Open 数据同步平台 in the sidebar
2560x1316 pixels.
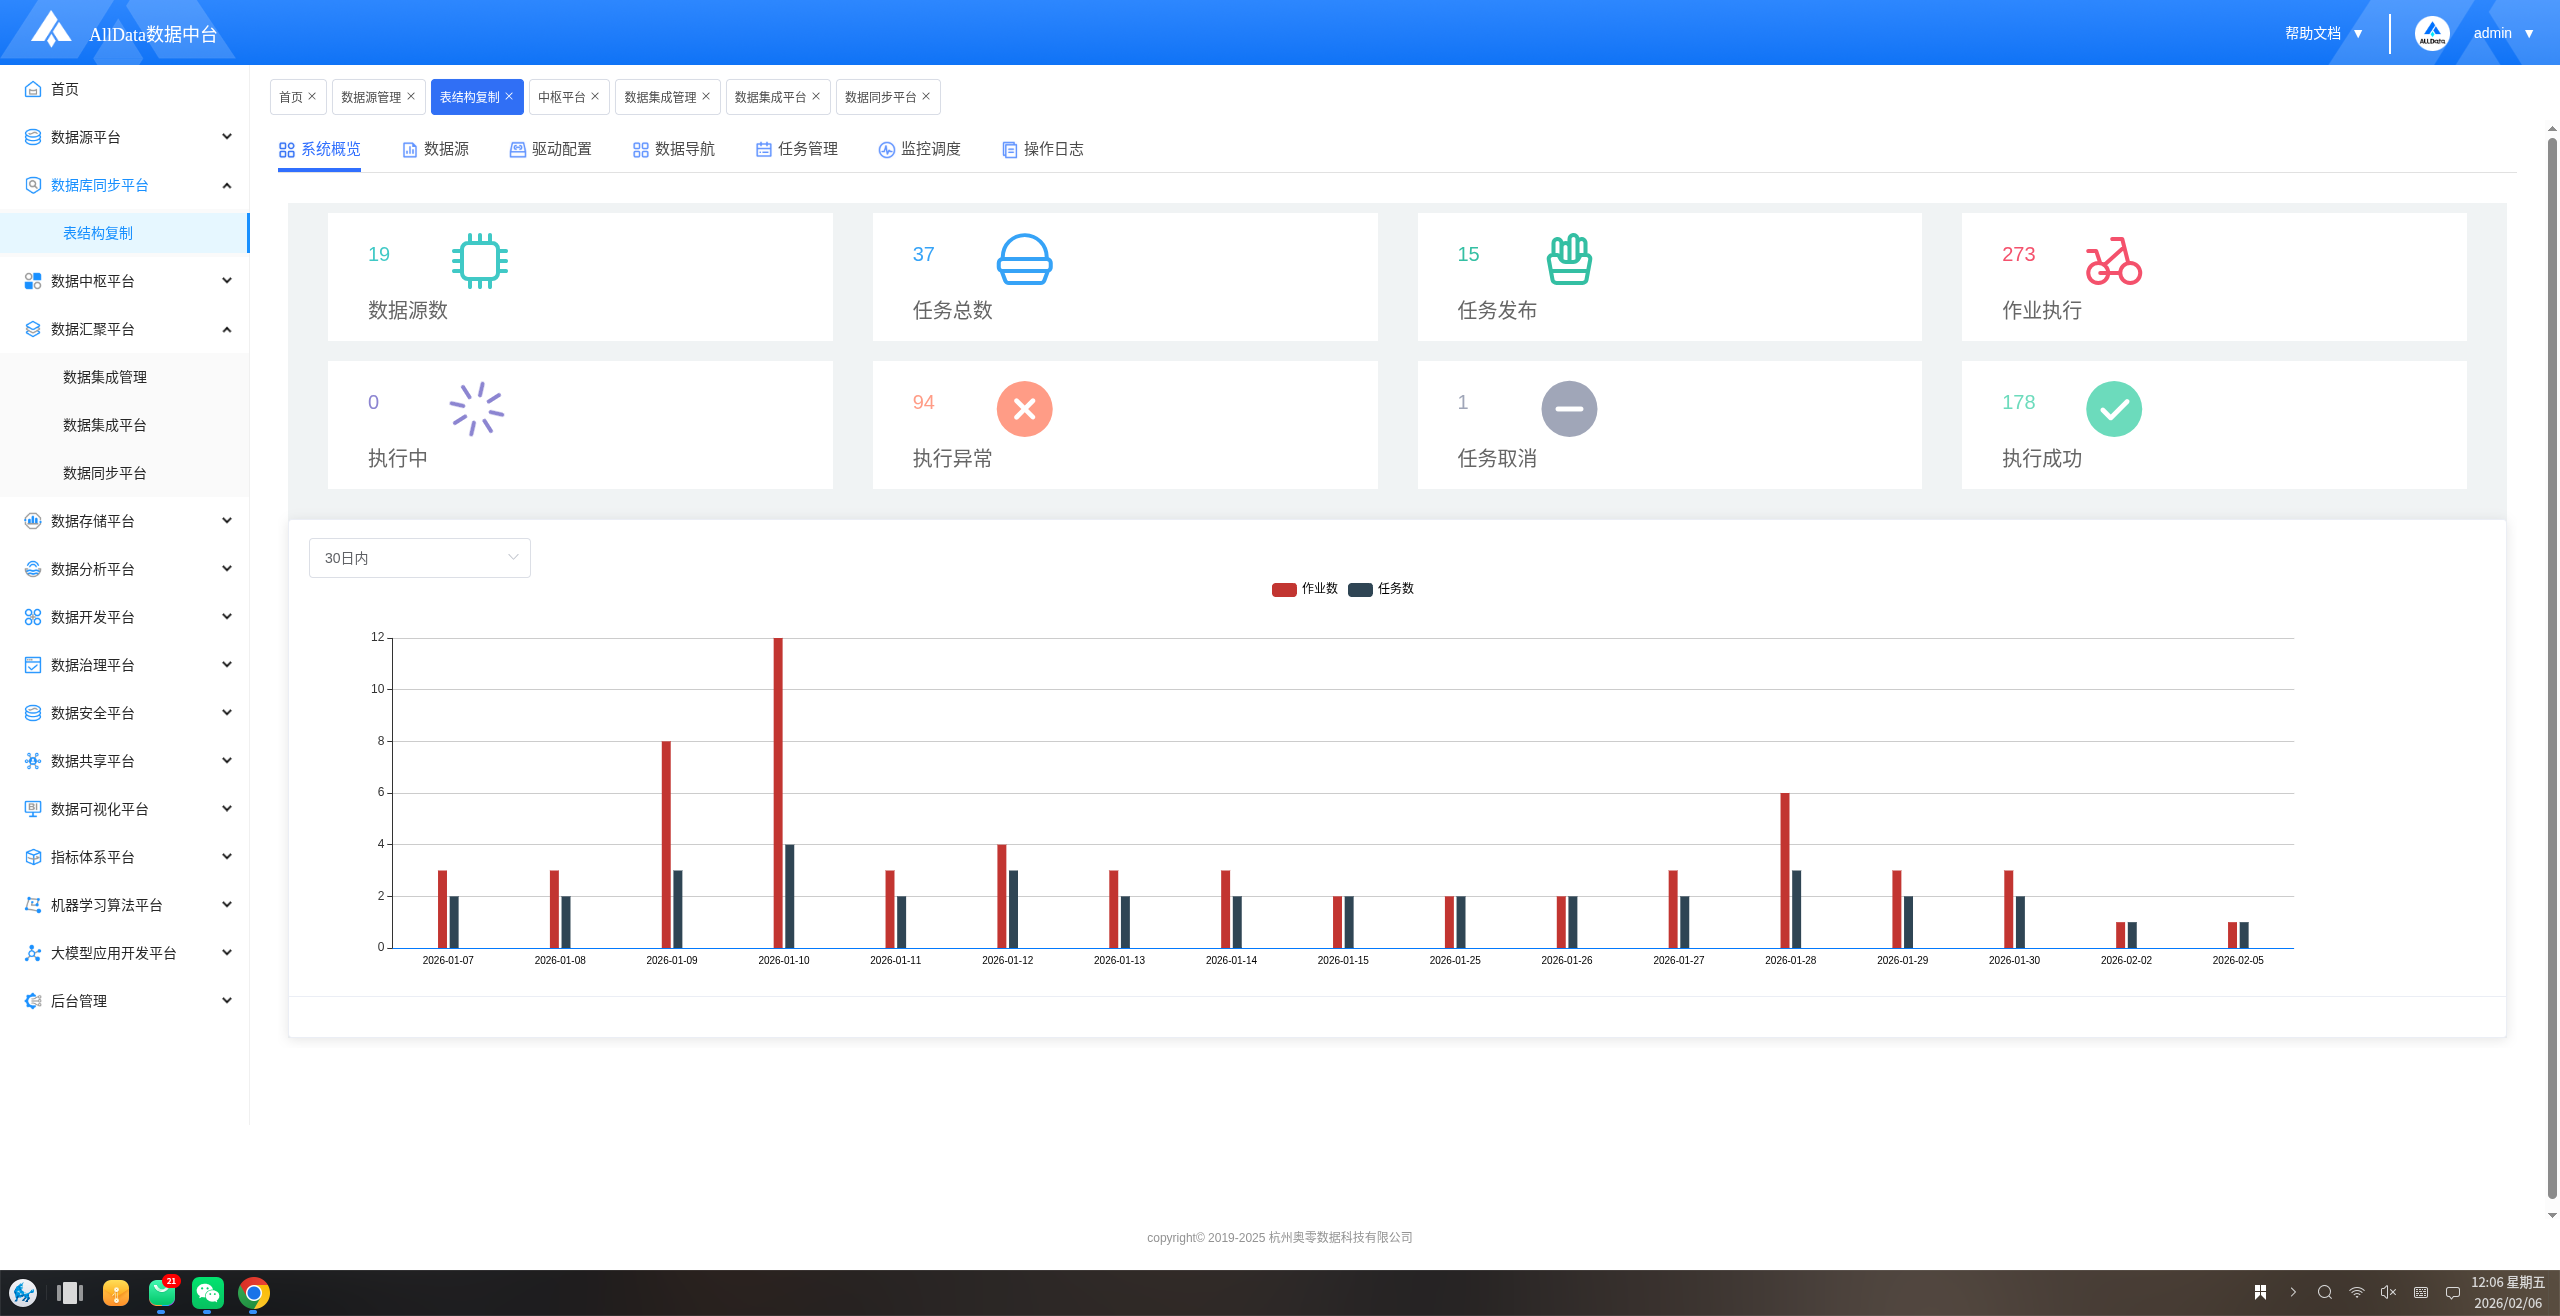coord(105,473)
